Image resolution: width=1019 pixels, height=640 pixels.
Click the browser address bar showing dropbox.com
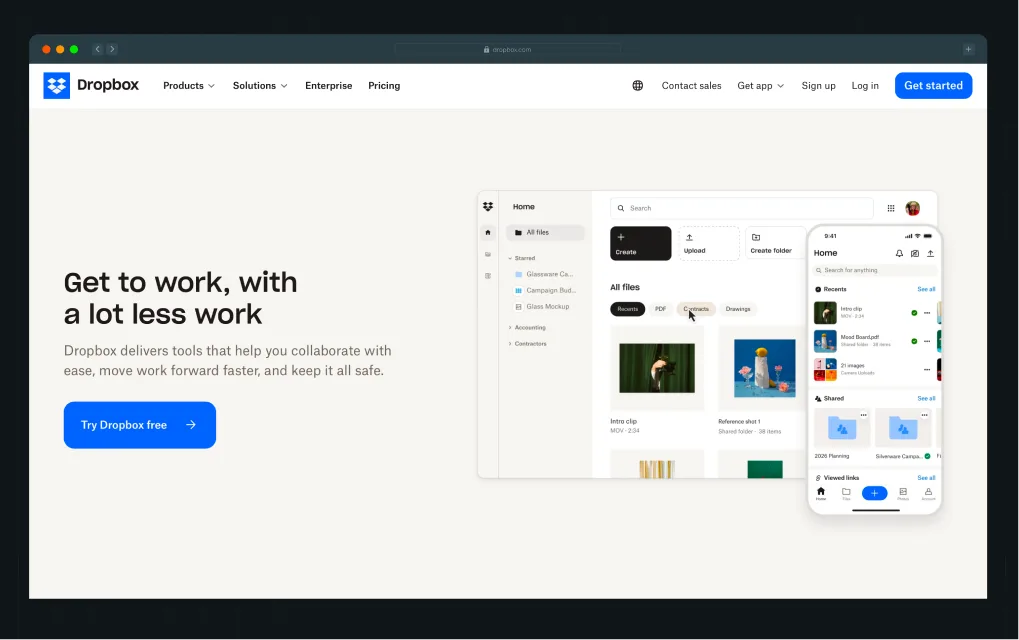click(507, 49)
